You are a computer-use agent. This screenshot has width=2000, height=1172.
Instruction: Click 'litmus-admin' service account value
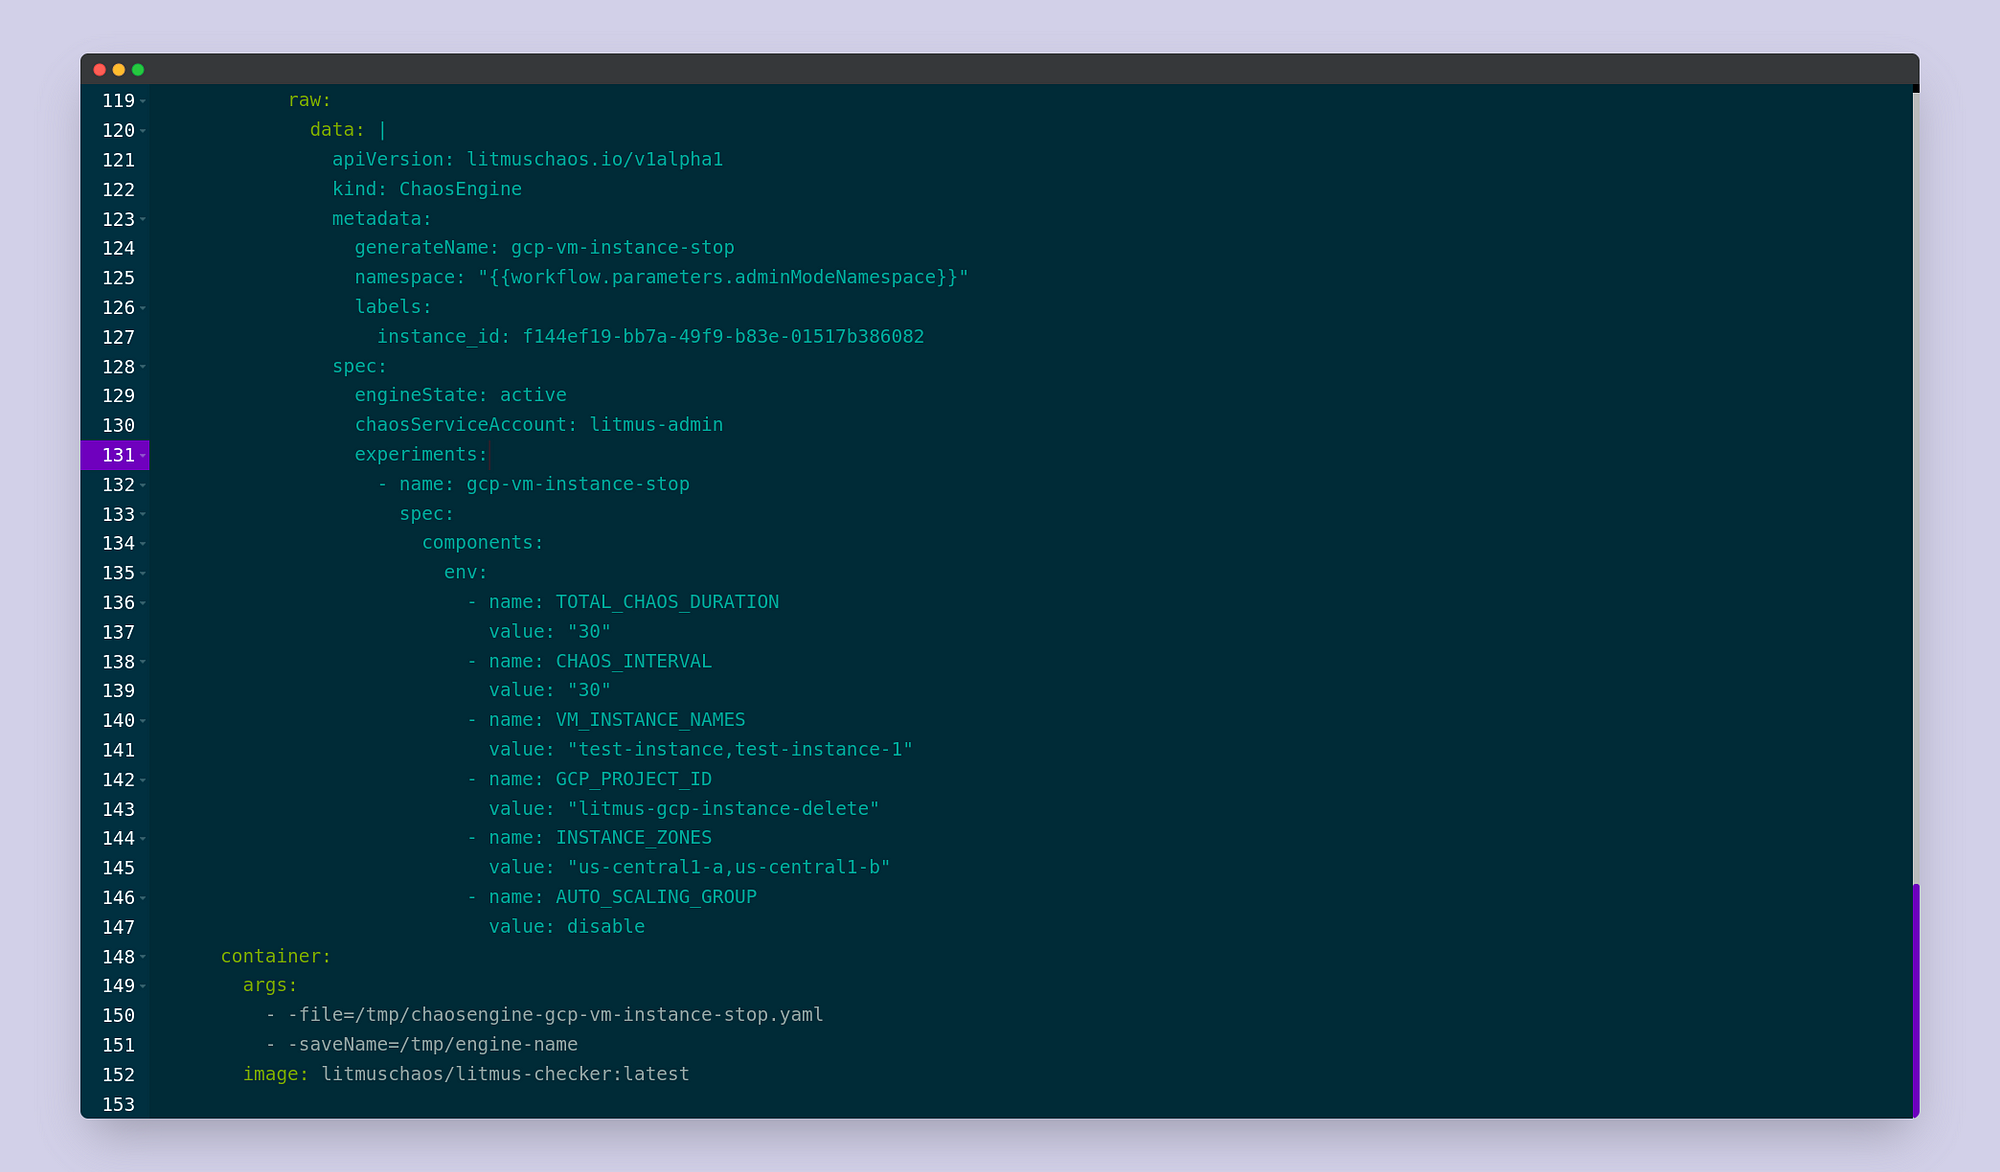[656, 425]
